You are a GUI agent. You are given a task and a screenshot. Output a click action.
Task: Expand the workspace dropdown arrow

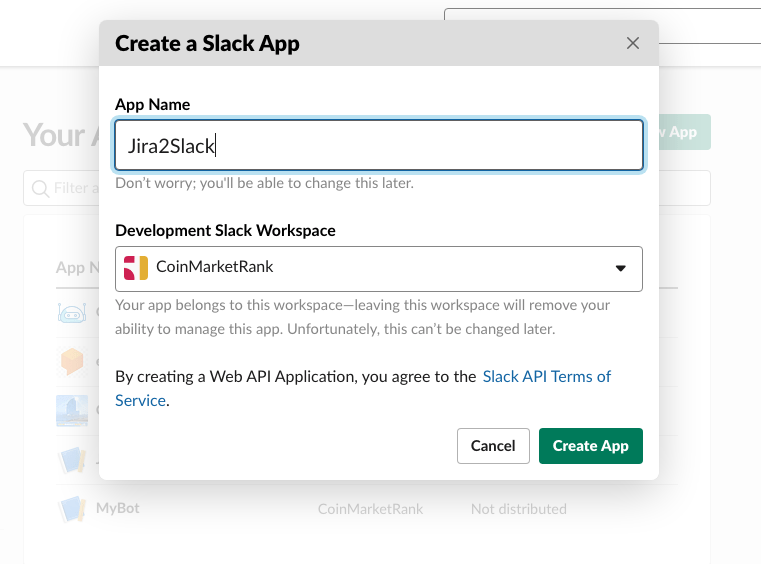point(620,268)
